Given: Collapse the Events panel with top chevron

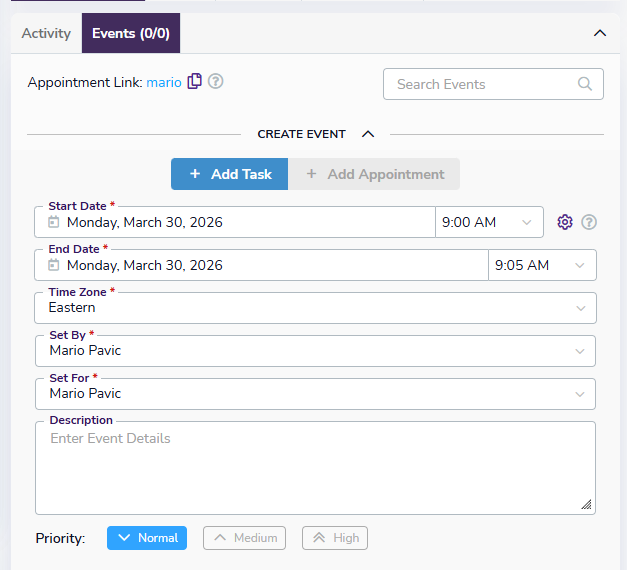Looking at the screenshot, I should coord(600,33).
